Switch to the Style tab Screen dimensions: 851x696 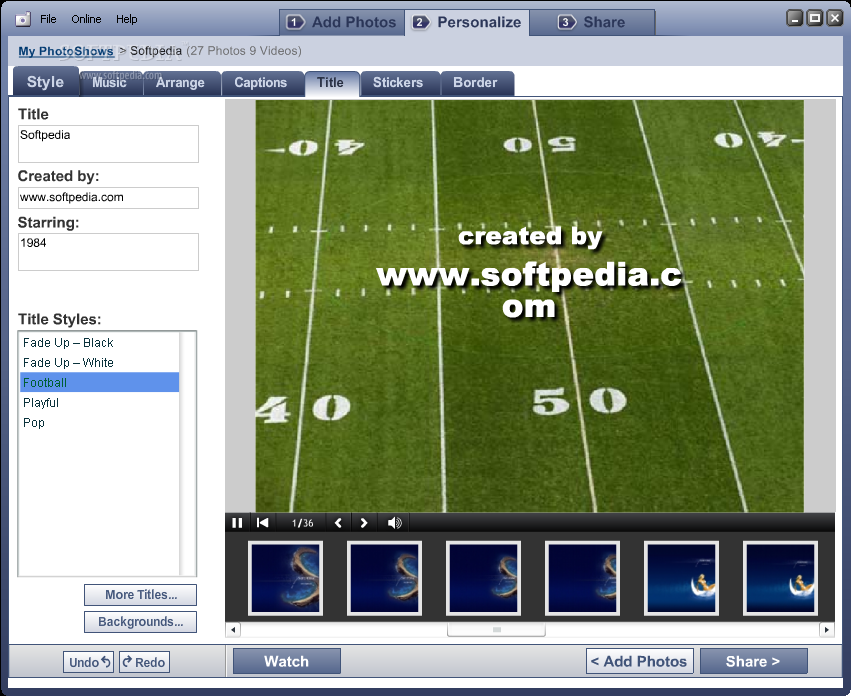pos(46,82)
